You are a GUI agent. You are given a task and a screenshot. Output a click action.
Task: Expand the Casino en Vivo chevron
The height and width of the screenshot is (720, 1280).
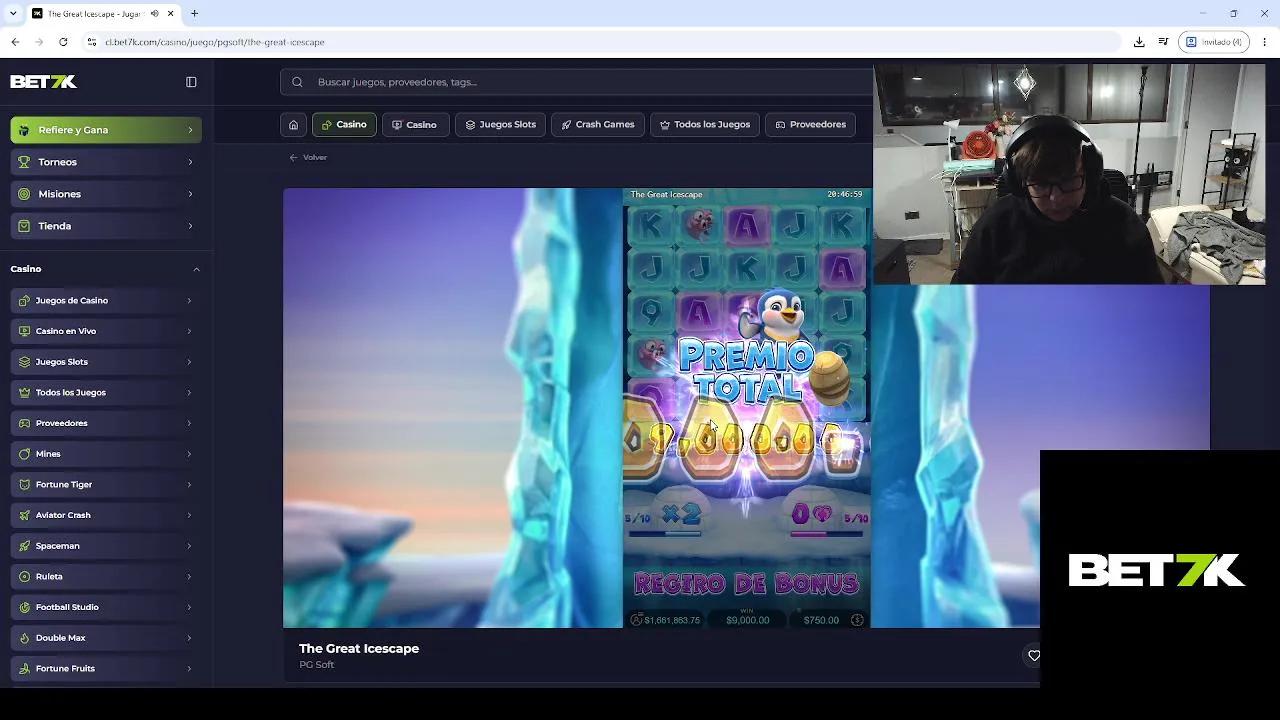point(189,331)
